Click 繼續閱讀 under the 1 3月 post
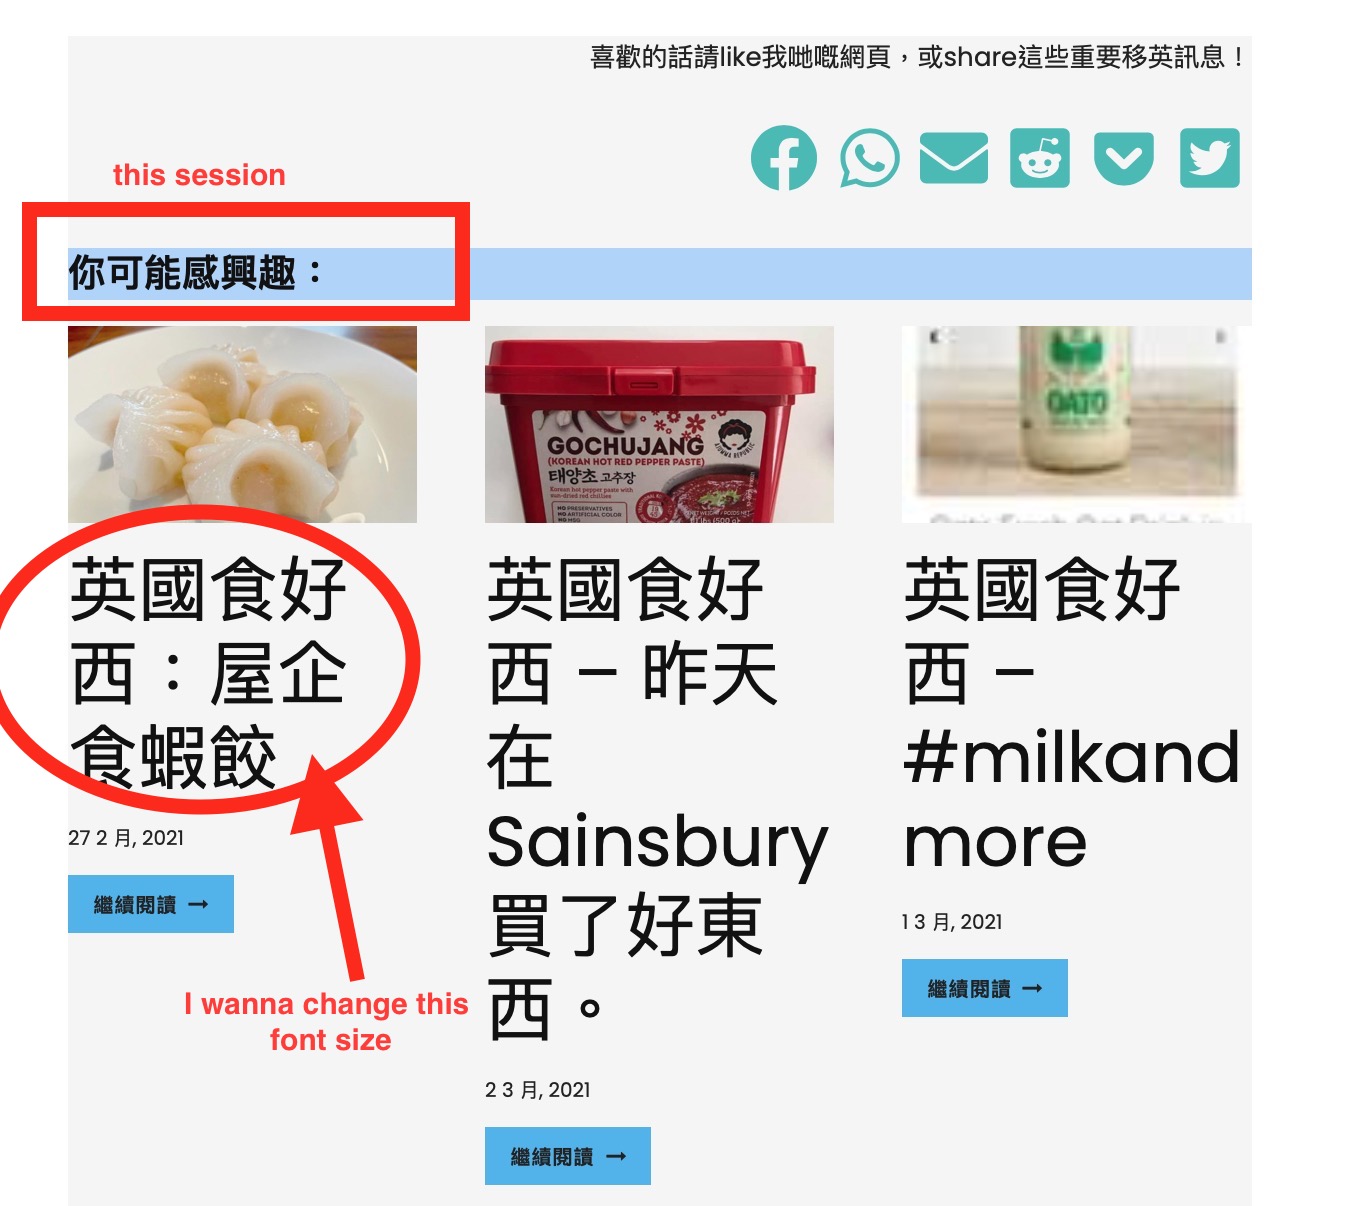Viewport: 1360px width, 1206px height. pyautogui.click(x=985, y=988)
